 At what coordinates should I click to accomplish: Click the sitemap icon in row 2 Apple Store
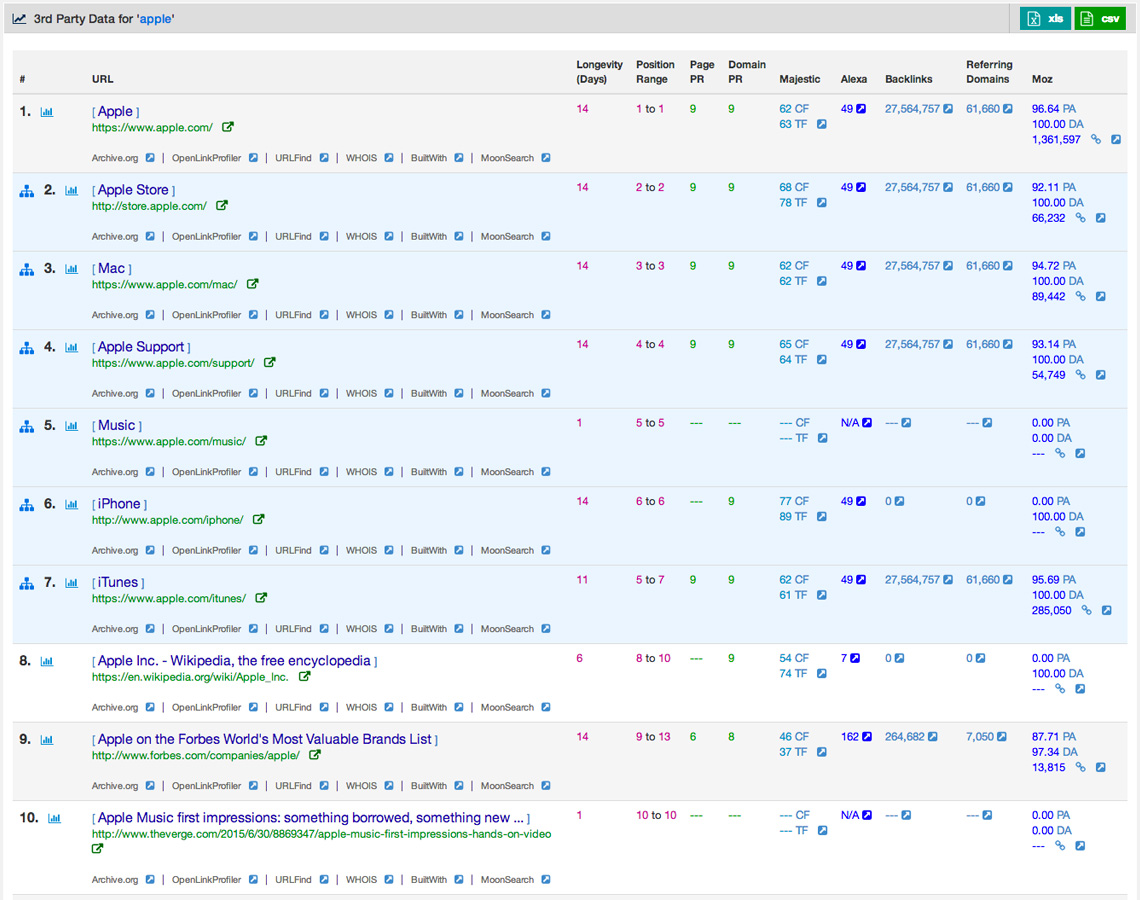click(26, 191)
